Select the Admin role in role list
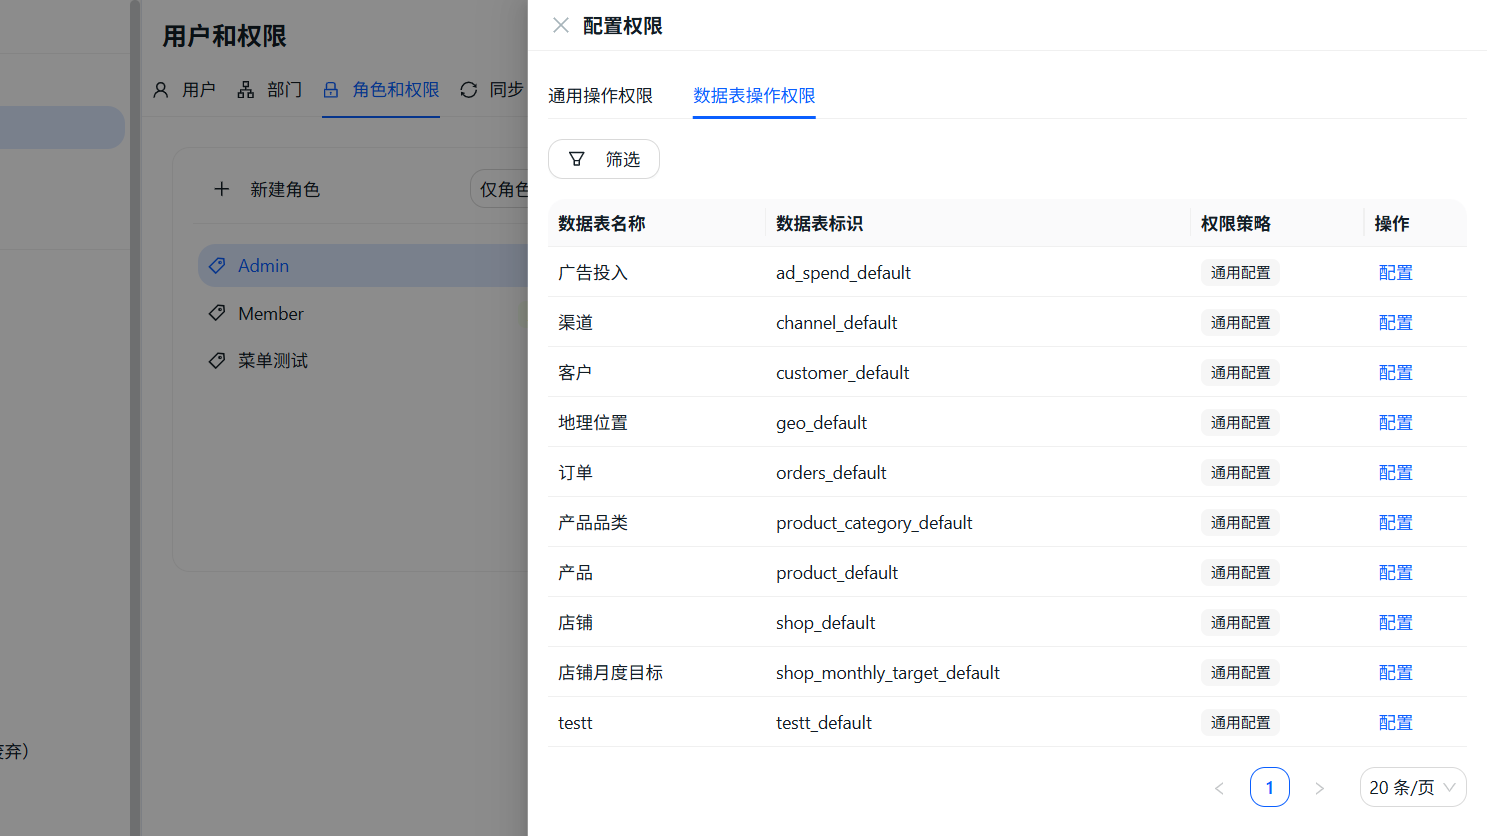This screenshot has width=1487, height=836. [364, 266]
